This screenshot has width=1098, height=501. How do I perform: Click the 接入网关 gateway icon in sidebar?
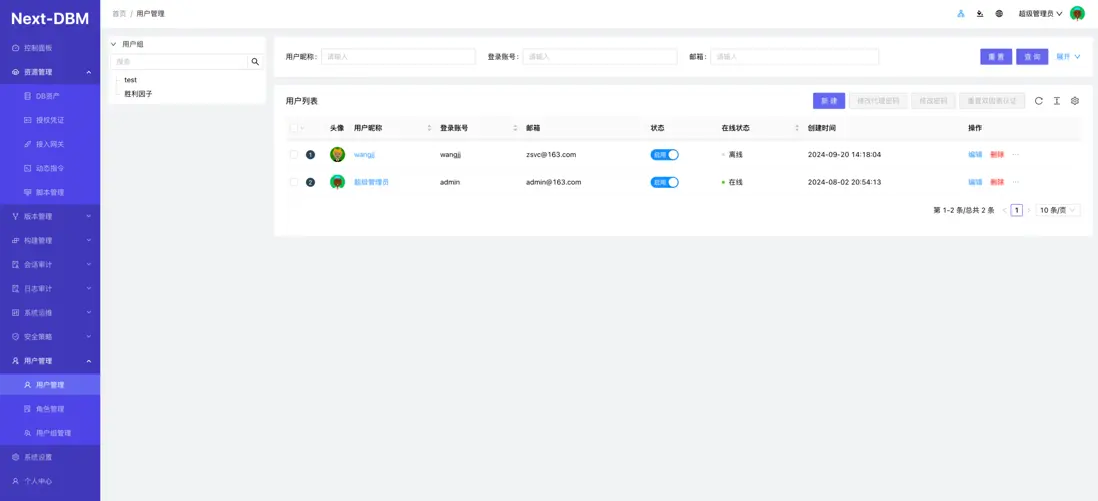coord(27,144)
